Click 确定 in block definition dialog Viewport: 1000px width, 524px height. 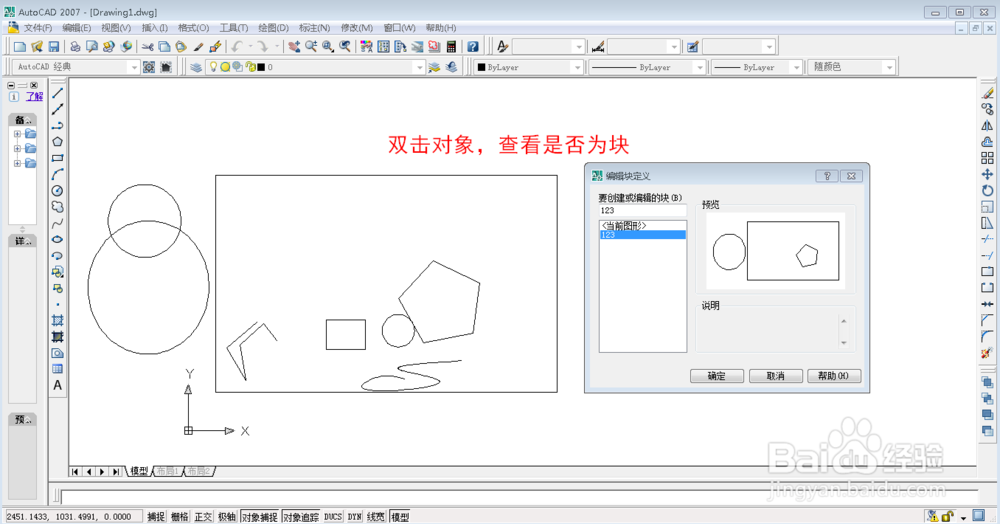point(717,376)
